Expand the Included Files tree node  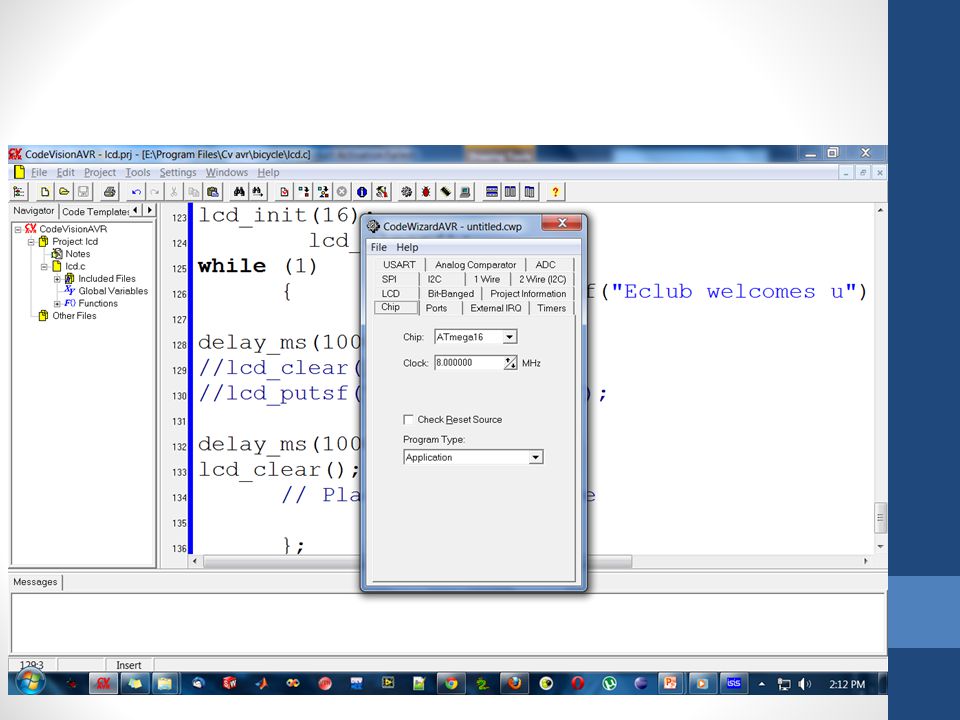coord(57,279)
